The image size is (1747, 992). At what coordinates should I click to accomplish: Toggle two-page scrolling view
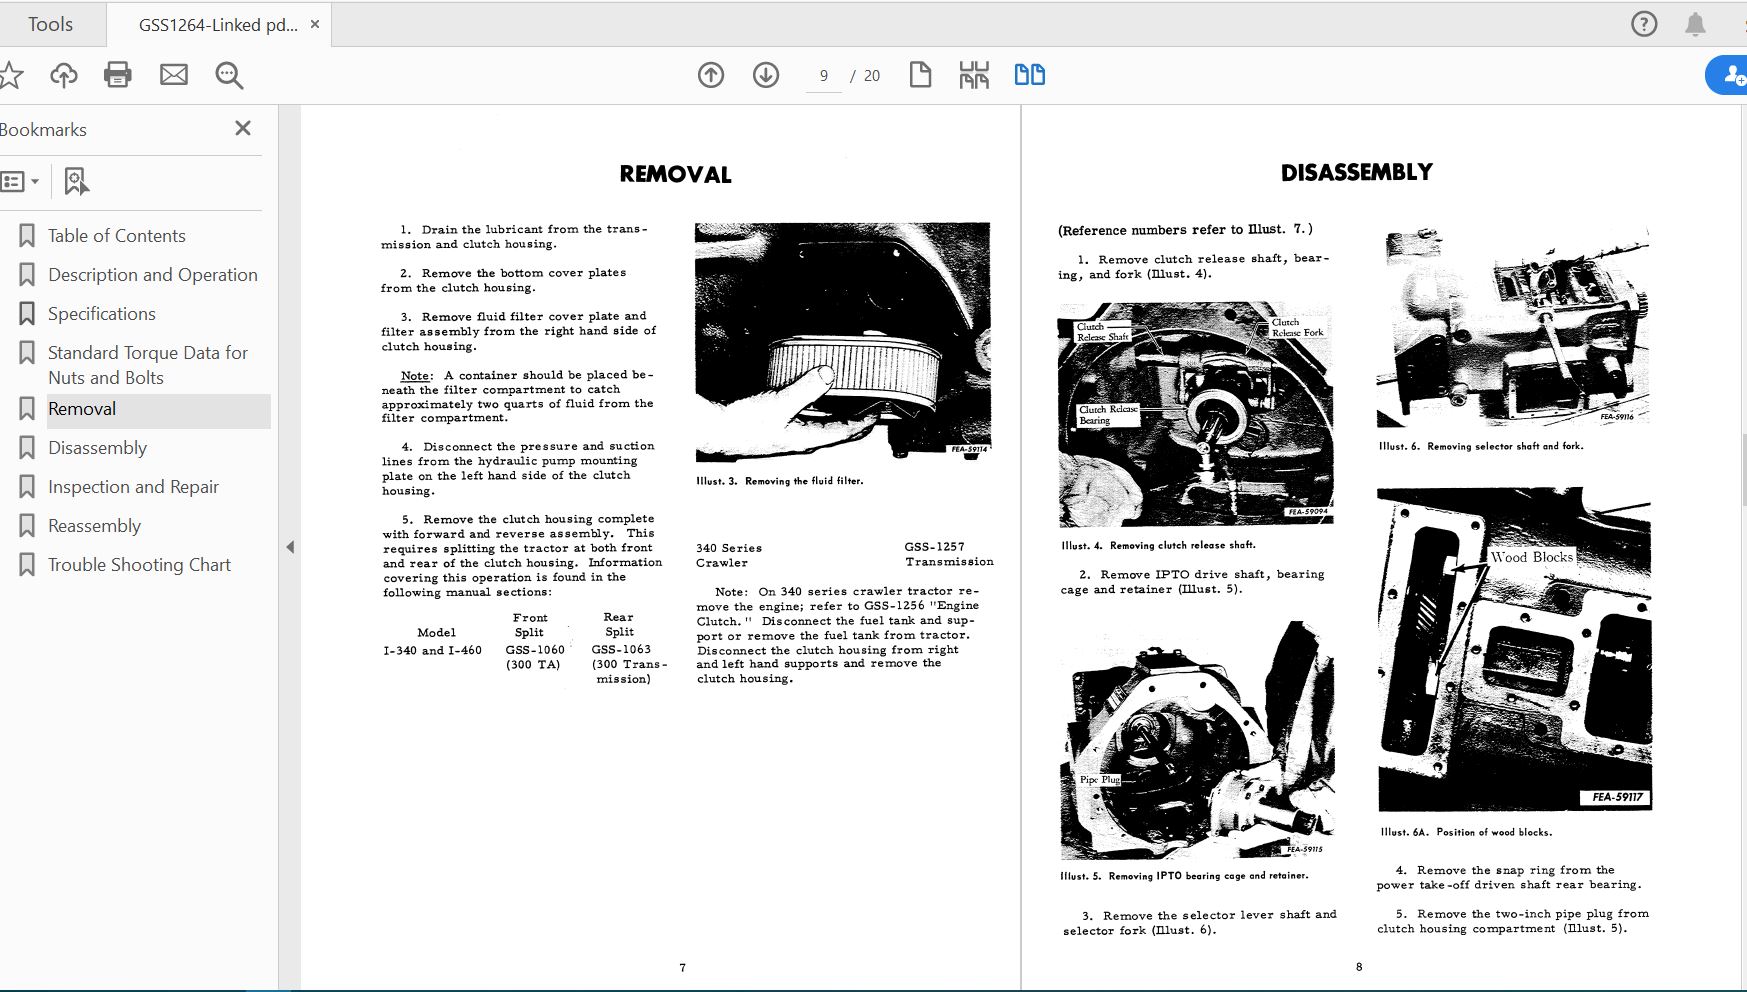click(x=1029, y=74)
